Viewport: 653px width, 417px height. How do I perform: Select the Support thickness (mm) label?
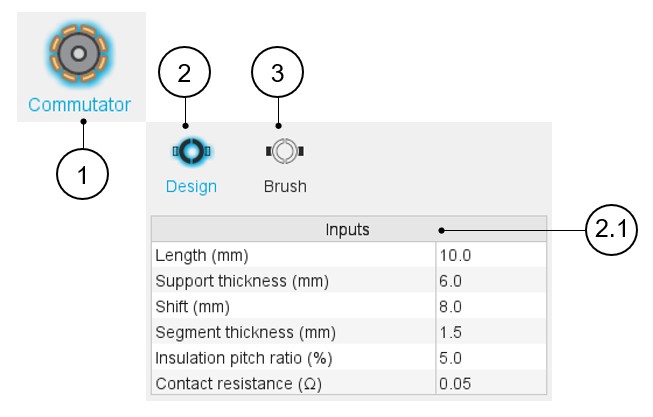[241, 281]
